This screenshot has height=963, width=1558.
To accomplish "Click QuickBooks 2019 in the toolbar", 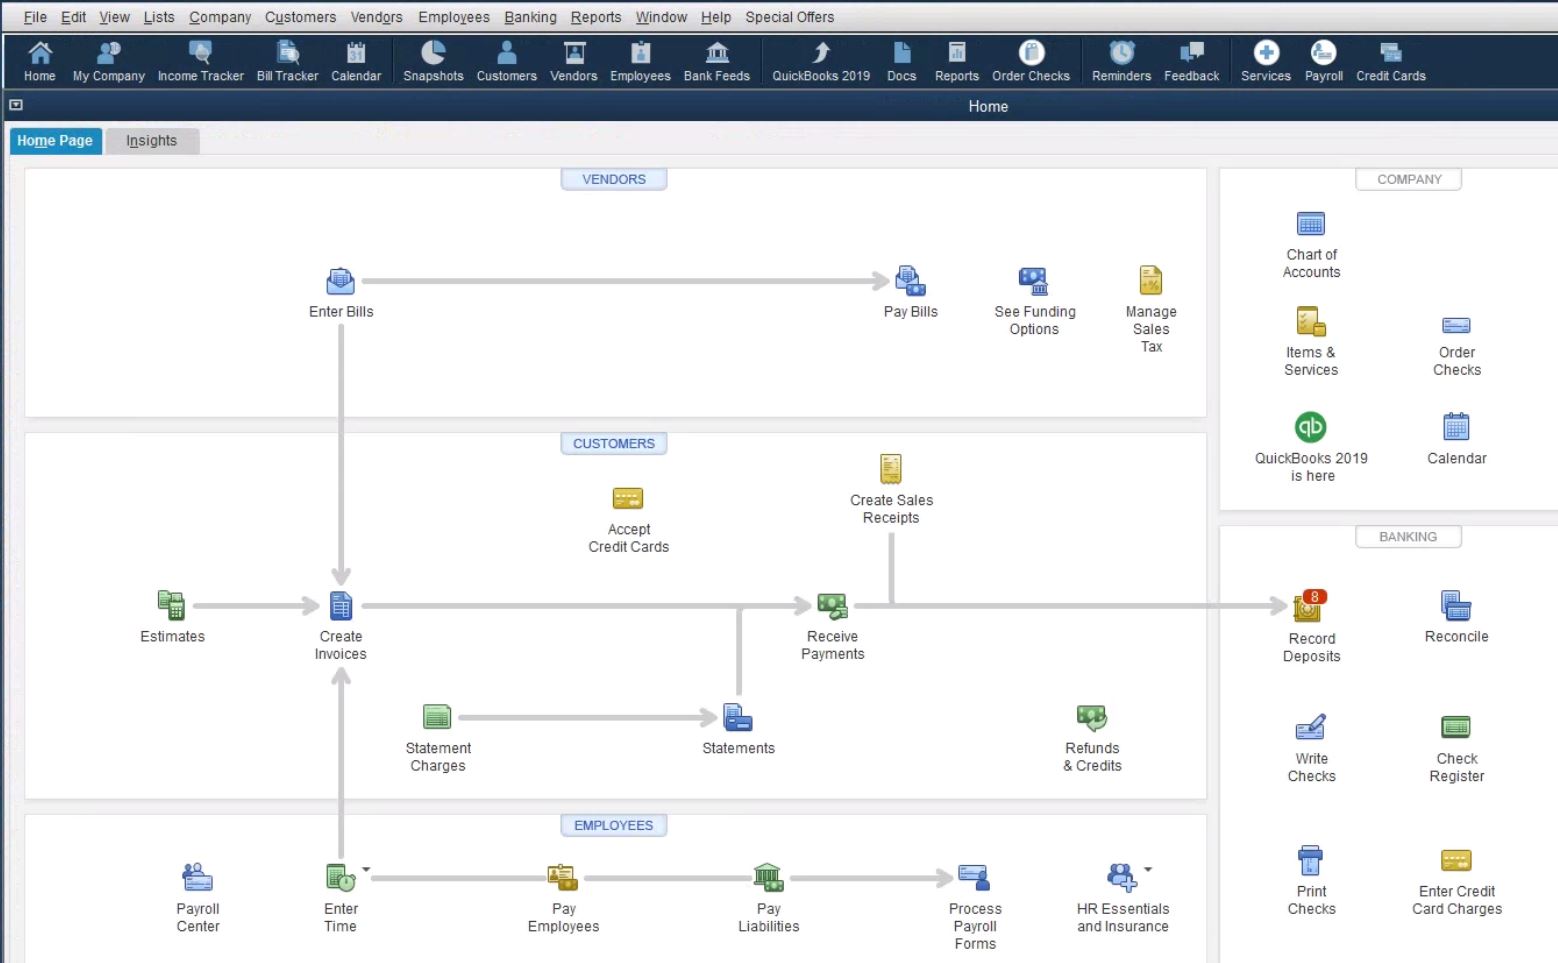I will (821, 61).
